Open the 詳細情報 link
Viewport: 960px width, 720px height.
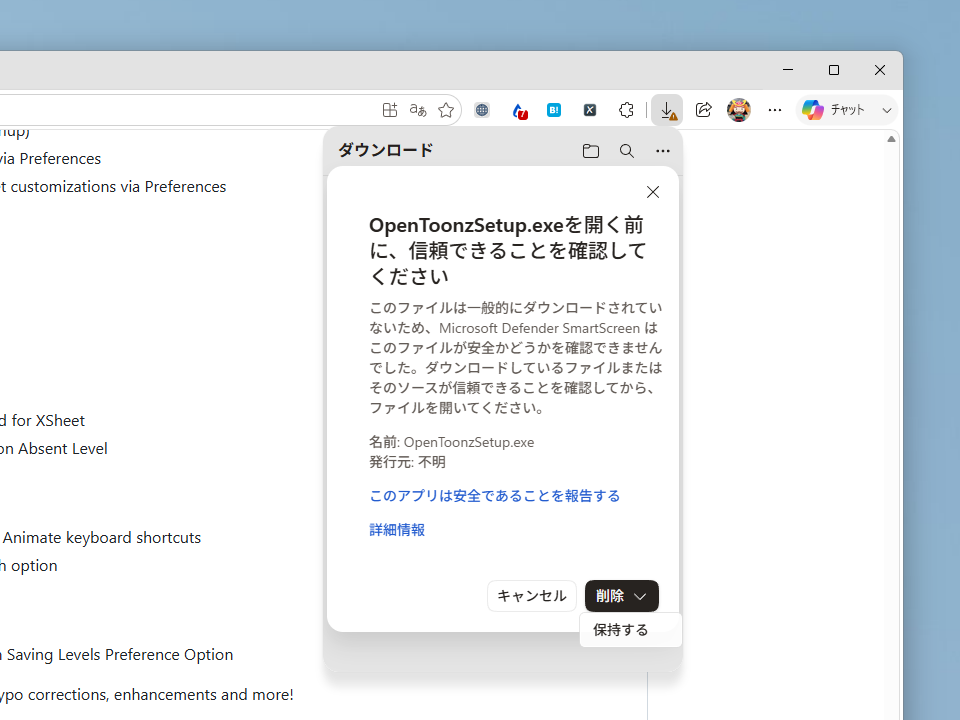click(397, 530)
